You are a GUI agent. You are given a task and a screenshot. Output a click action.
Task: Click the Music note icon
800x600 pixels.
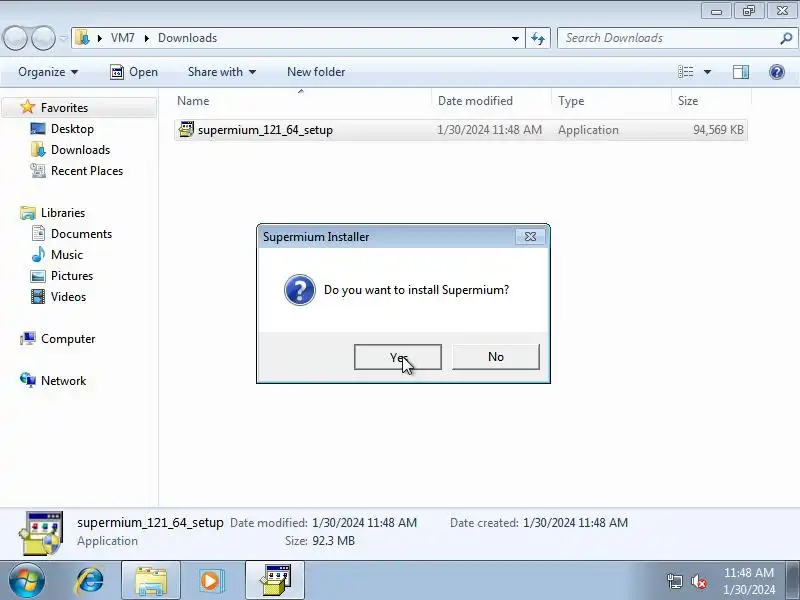[38, 255]
